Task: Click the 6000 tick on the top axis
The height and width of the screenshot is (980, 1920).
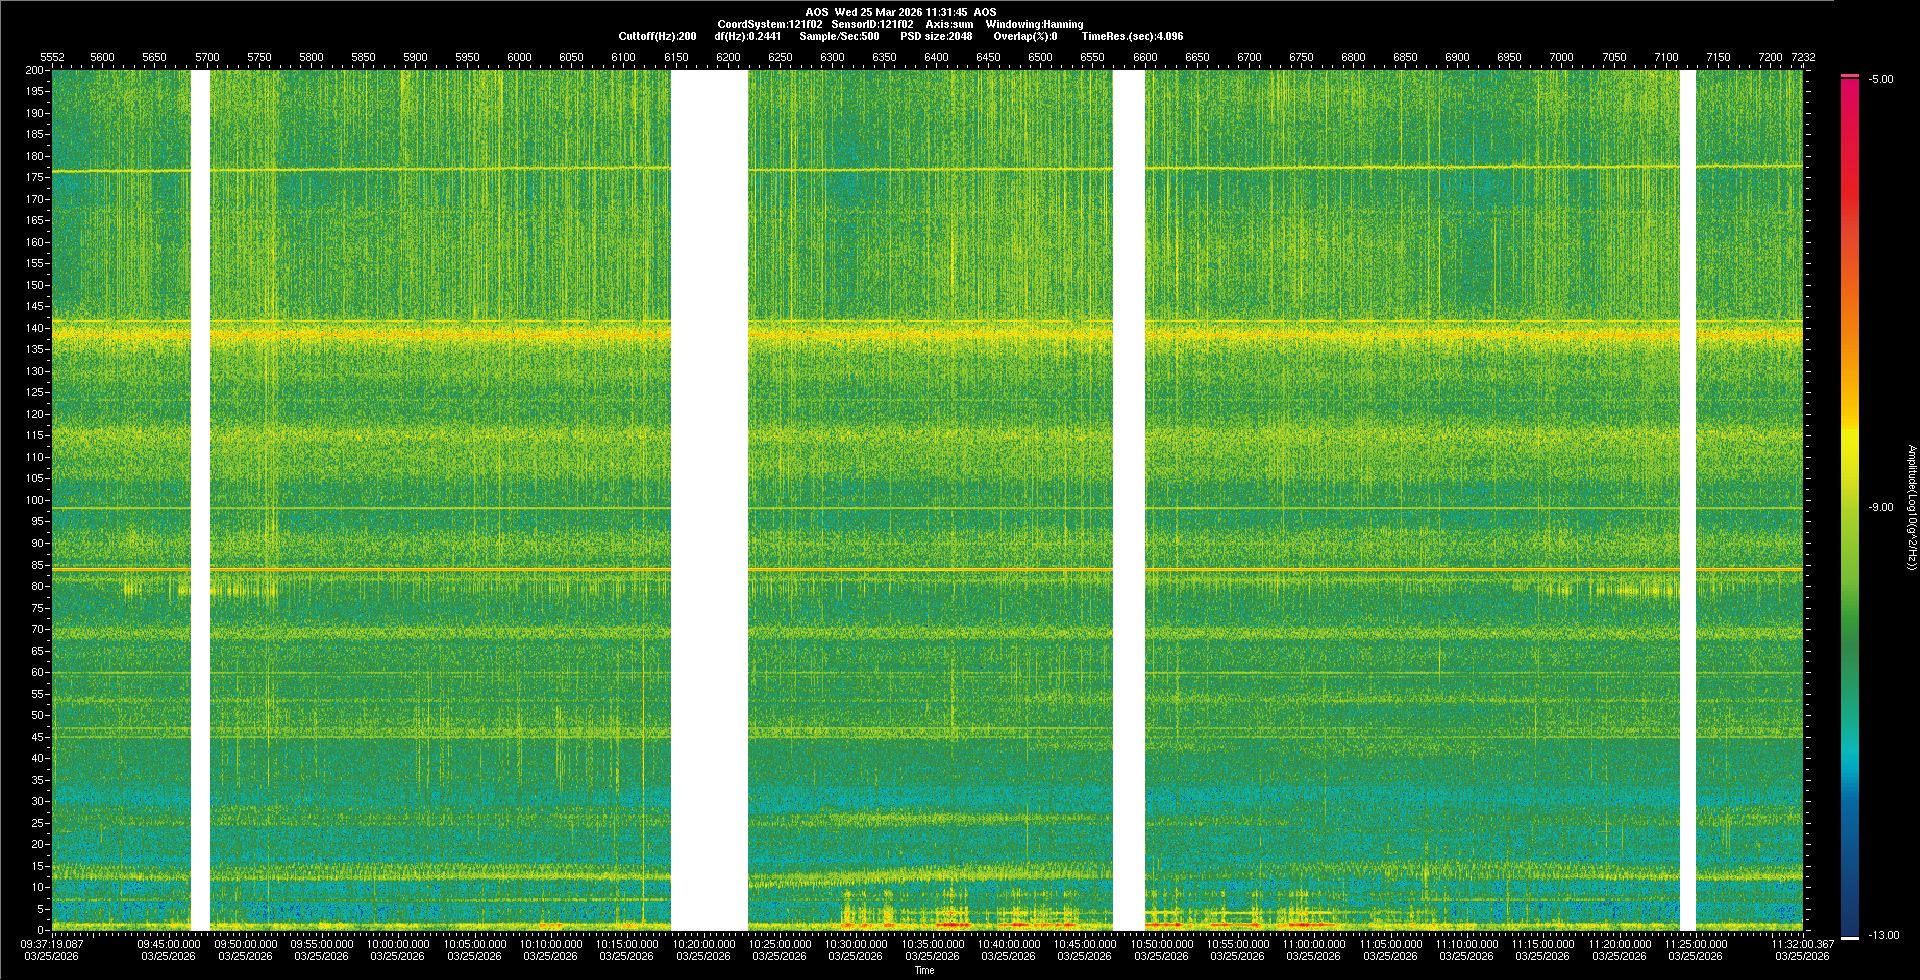Action: 519,57
